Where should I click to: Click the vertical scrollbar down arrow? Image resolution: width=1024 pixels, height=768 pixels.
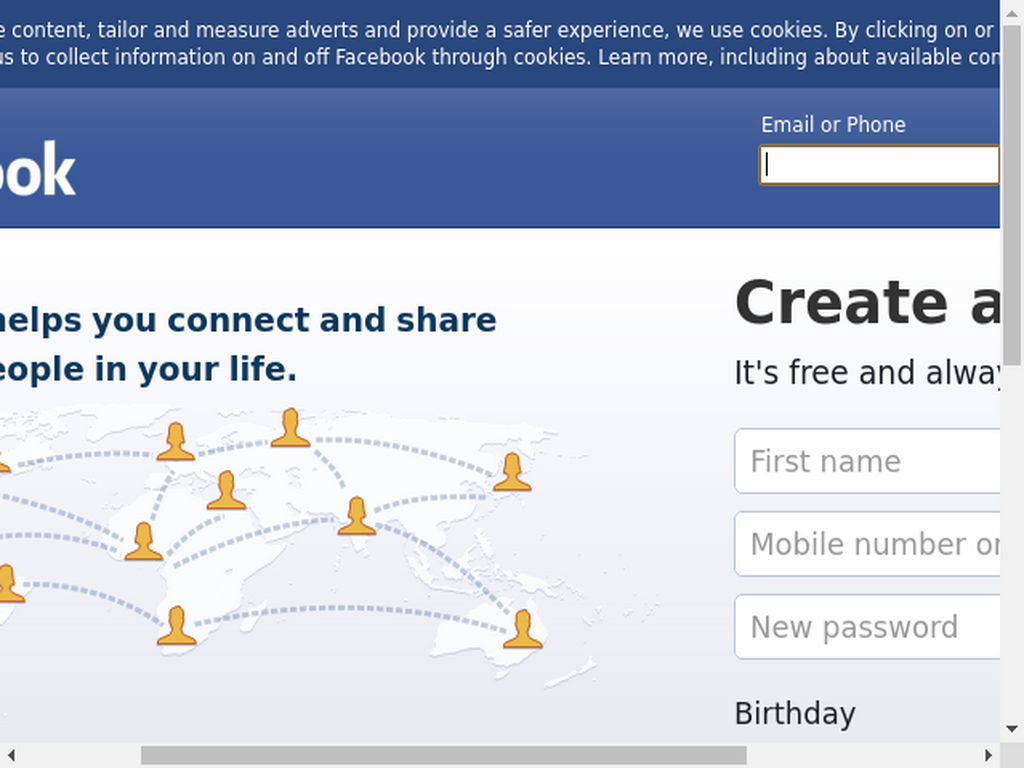tap(1012, 729)
